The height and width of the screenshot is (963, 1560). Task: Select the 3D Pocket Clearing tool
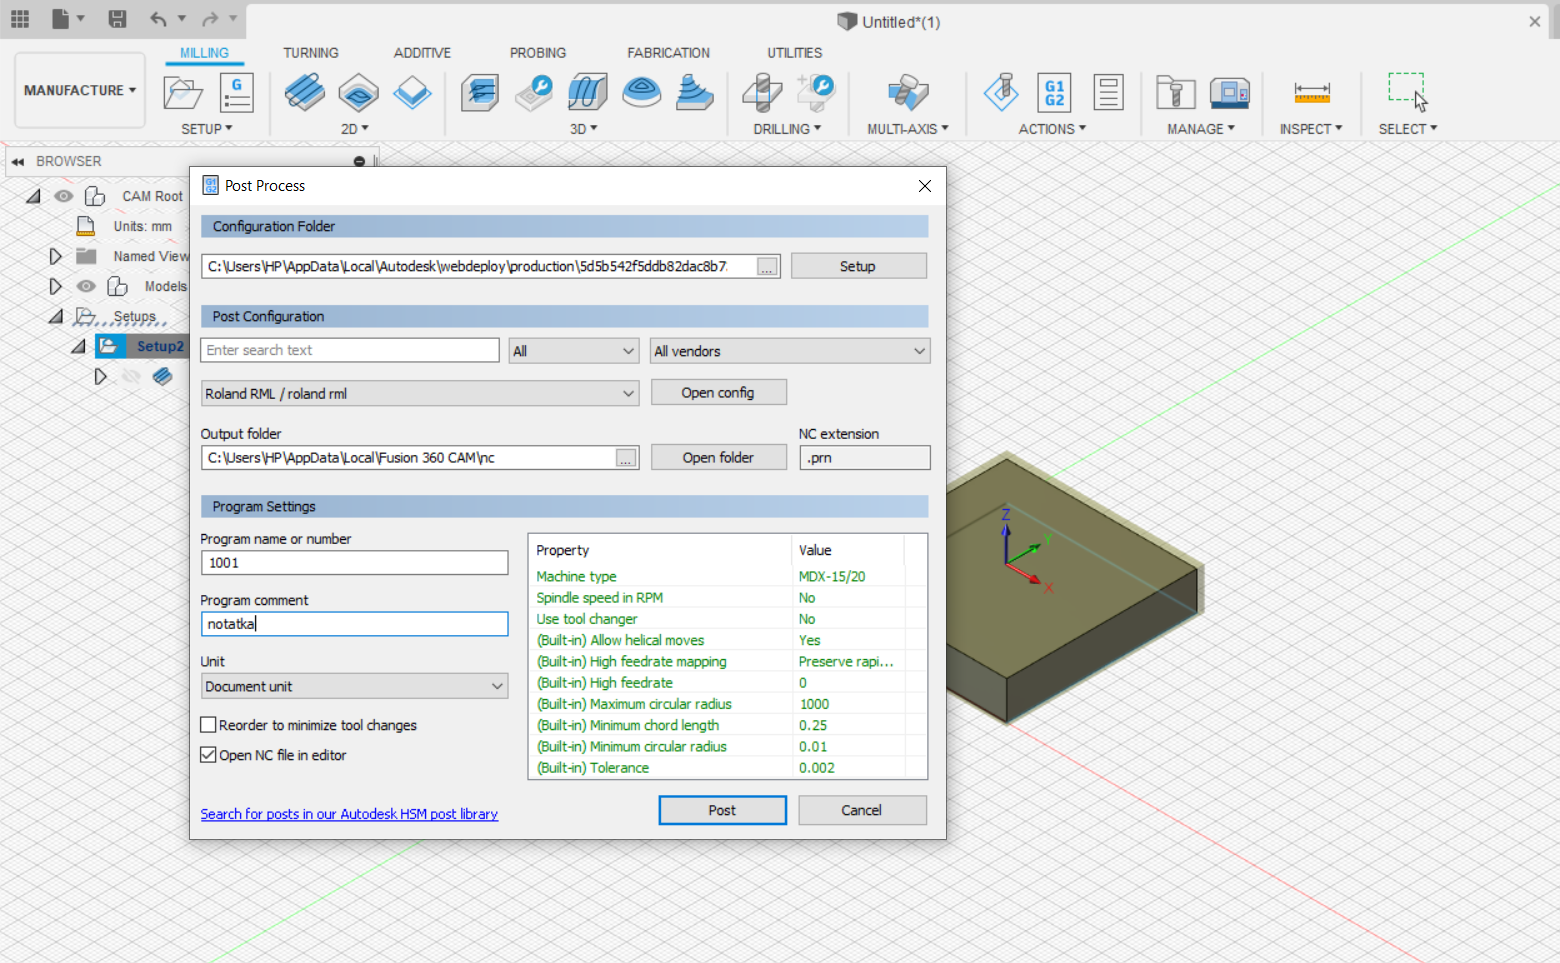point(534,93)
